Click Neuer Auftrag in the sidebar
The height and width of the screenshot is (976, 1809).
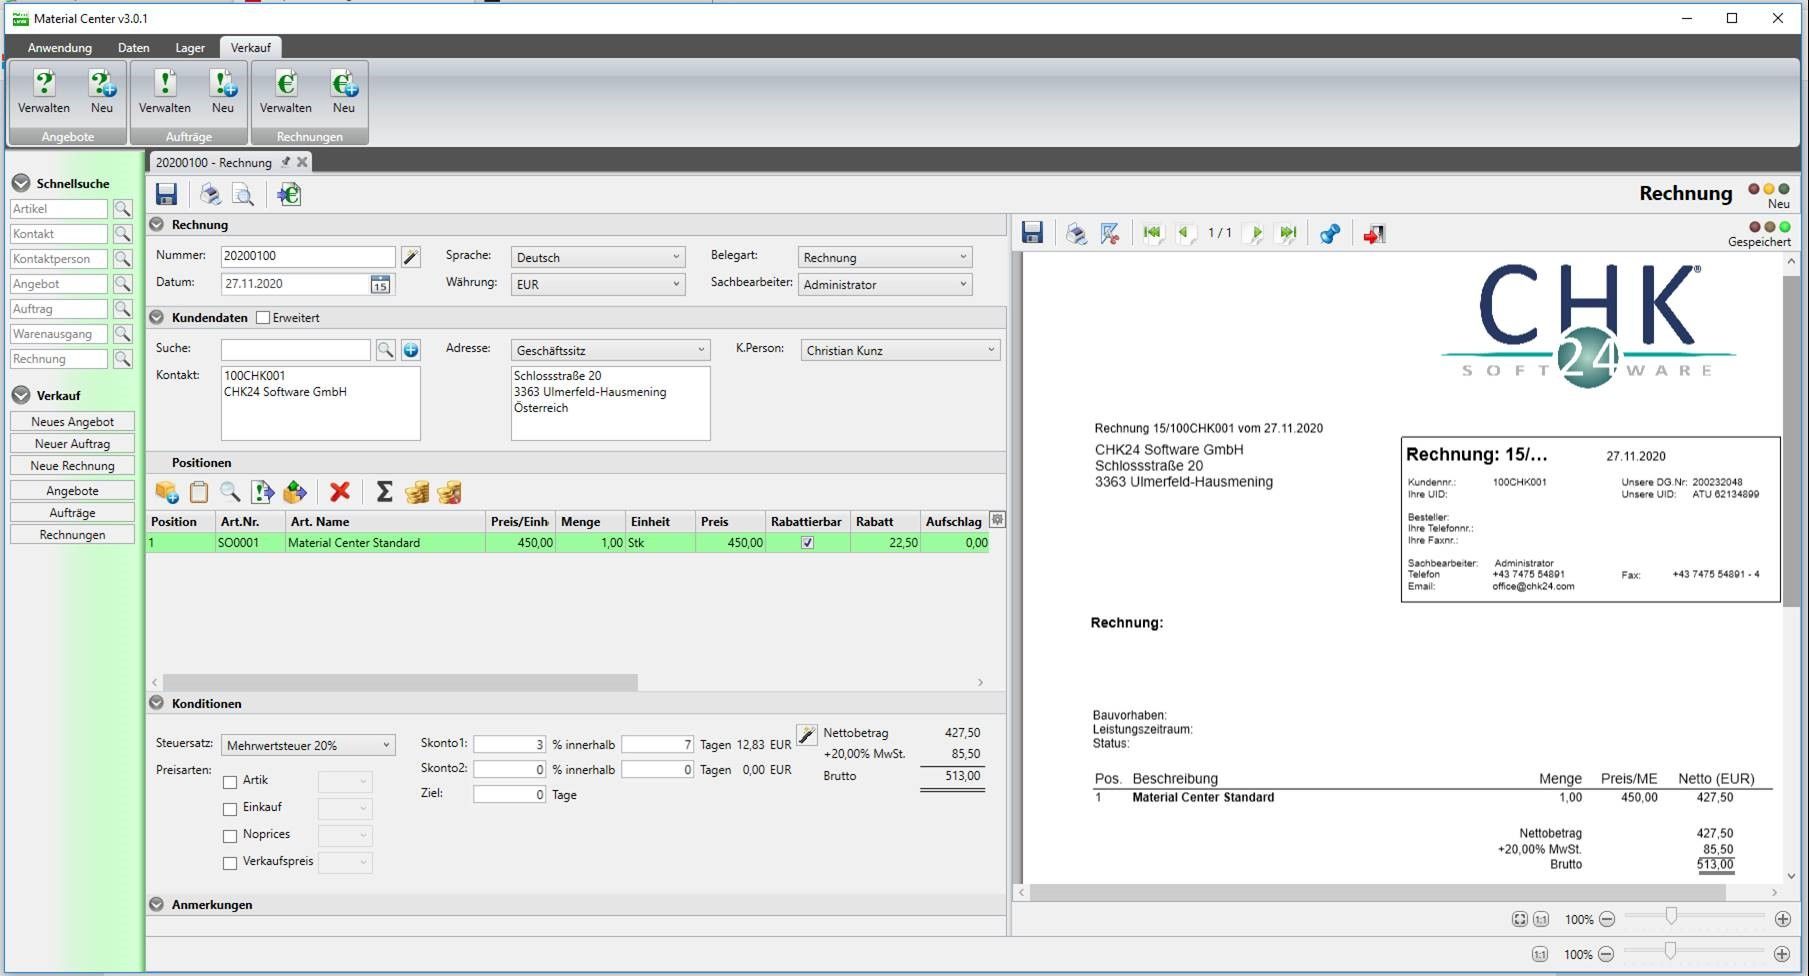pos(72,444)
